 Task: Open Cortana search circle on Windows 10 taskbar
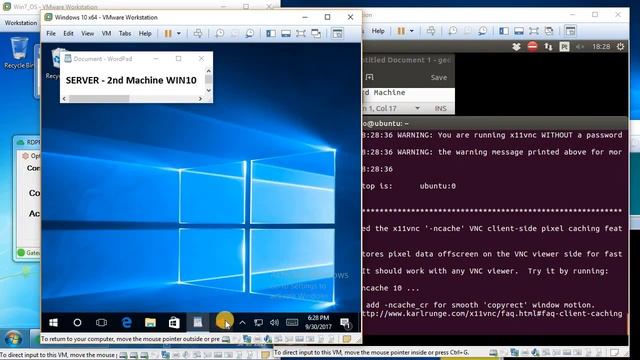[x=77, y=323]
